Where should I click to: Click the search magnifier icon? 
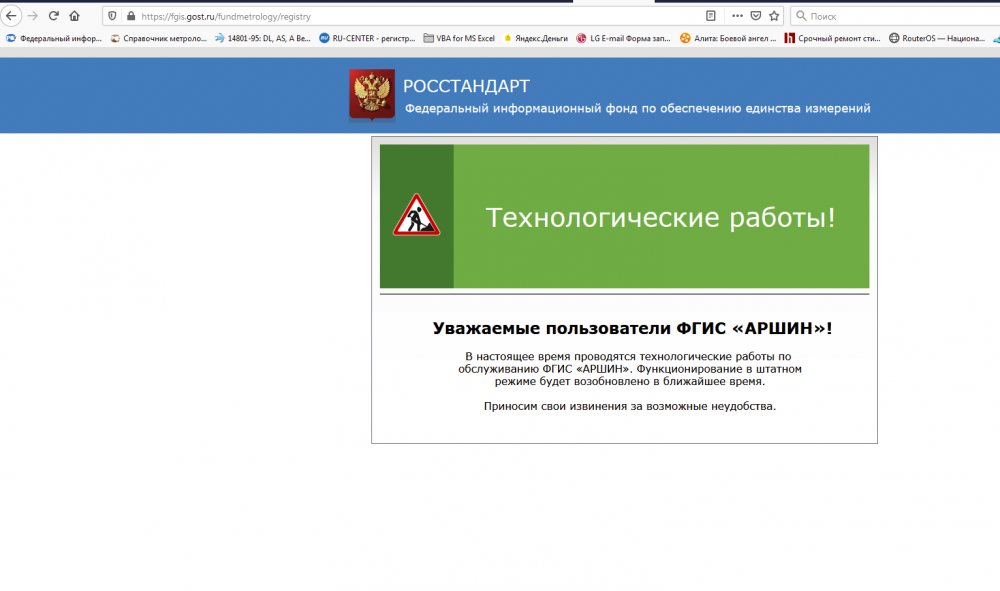(800, 15)
